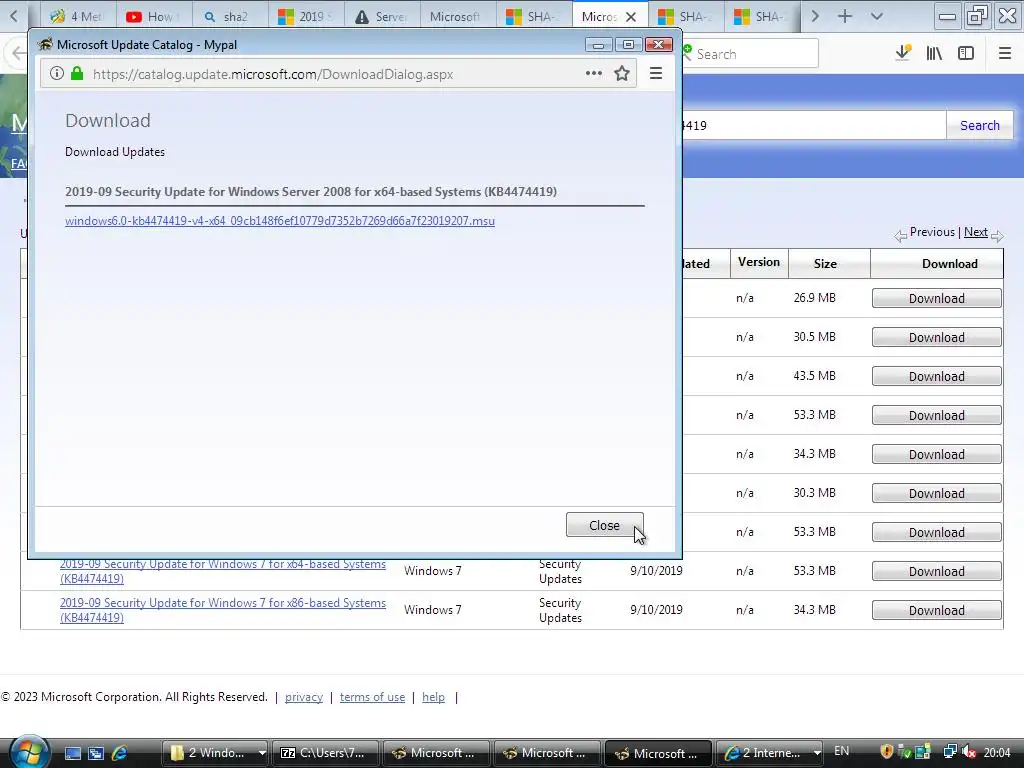1024x768 pixels.
Task: Click the Windows Start orb
Action: [28, 752]
